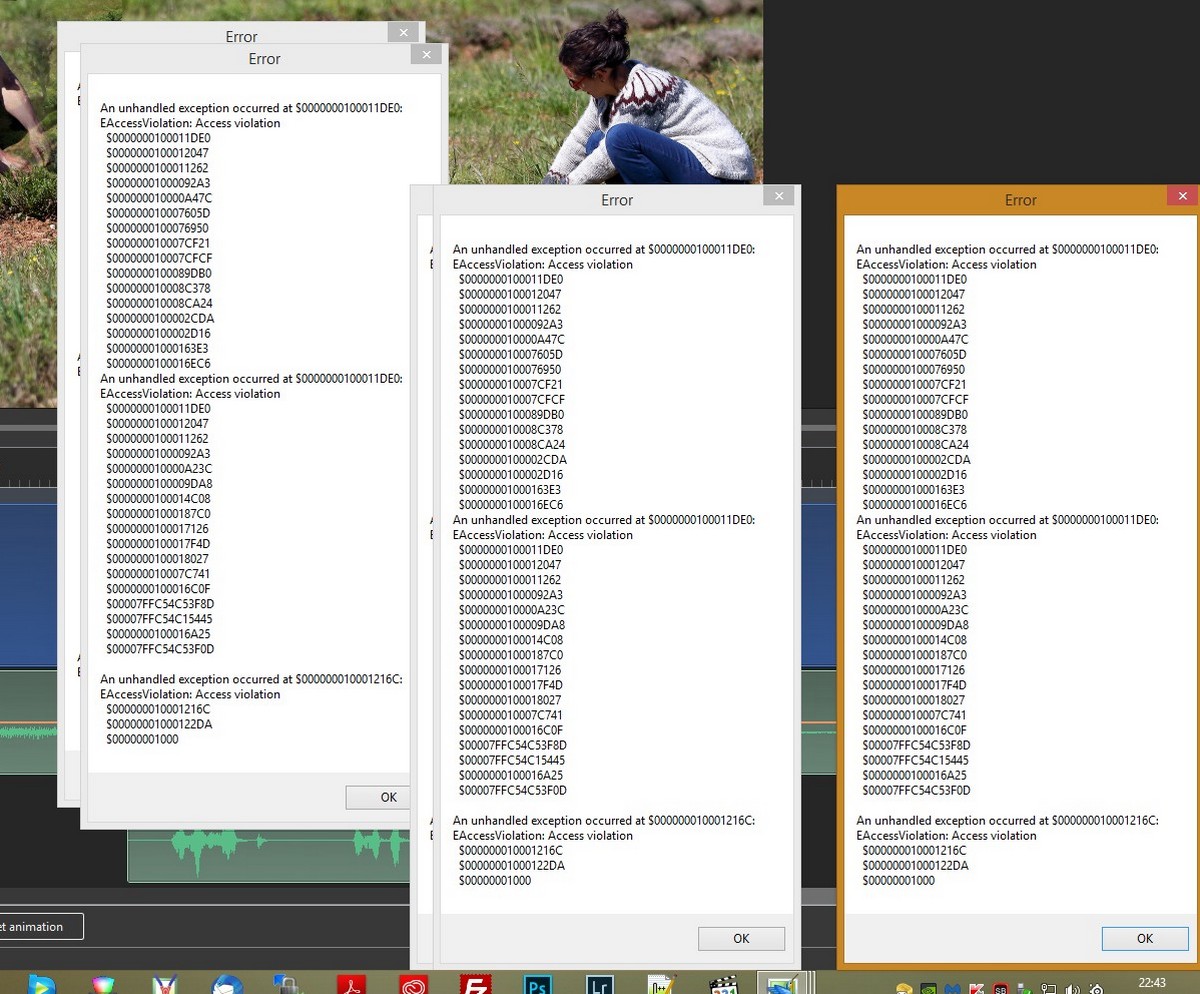
Task: Click the video preview of the woman
Action: click(x=650, y=100)
